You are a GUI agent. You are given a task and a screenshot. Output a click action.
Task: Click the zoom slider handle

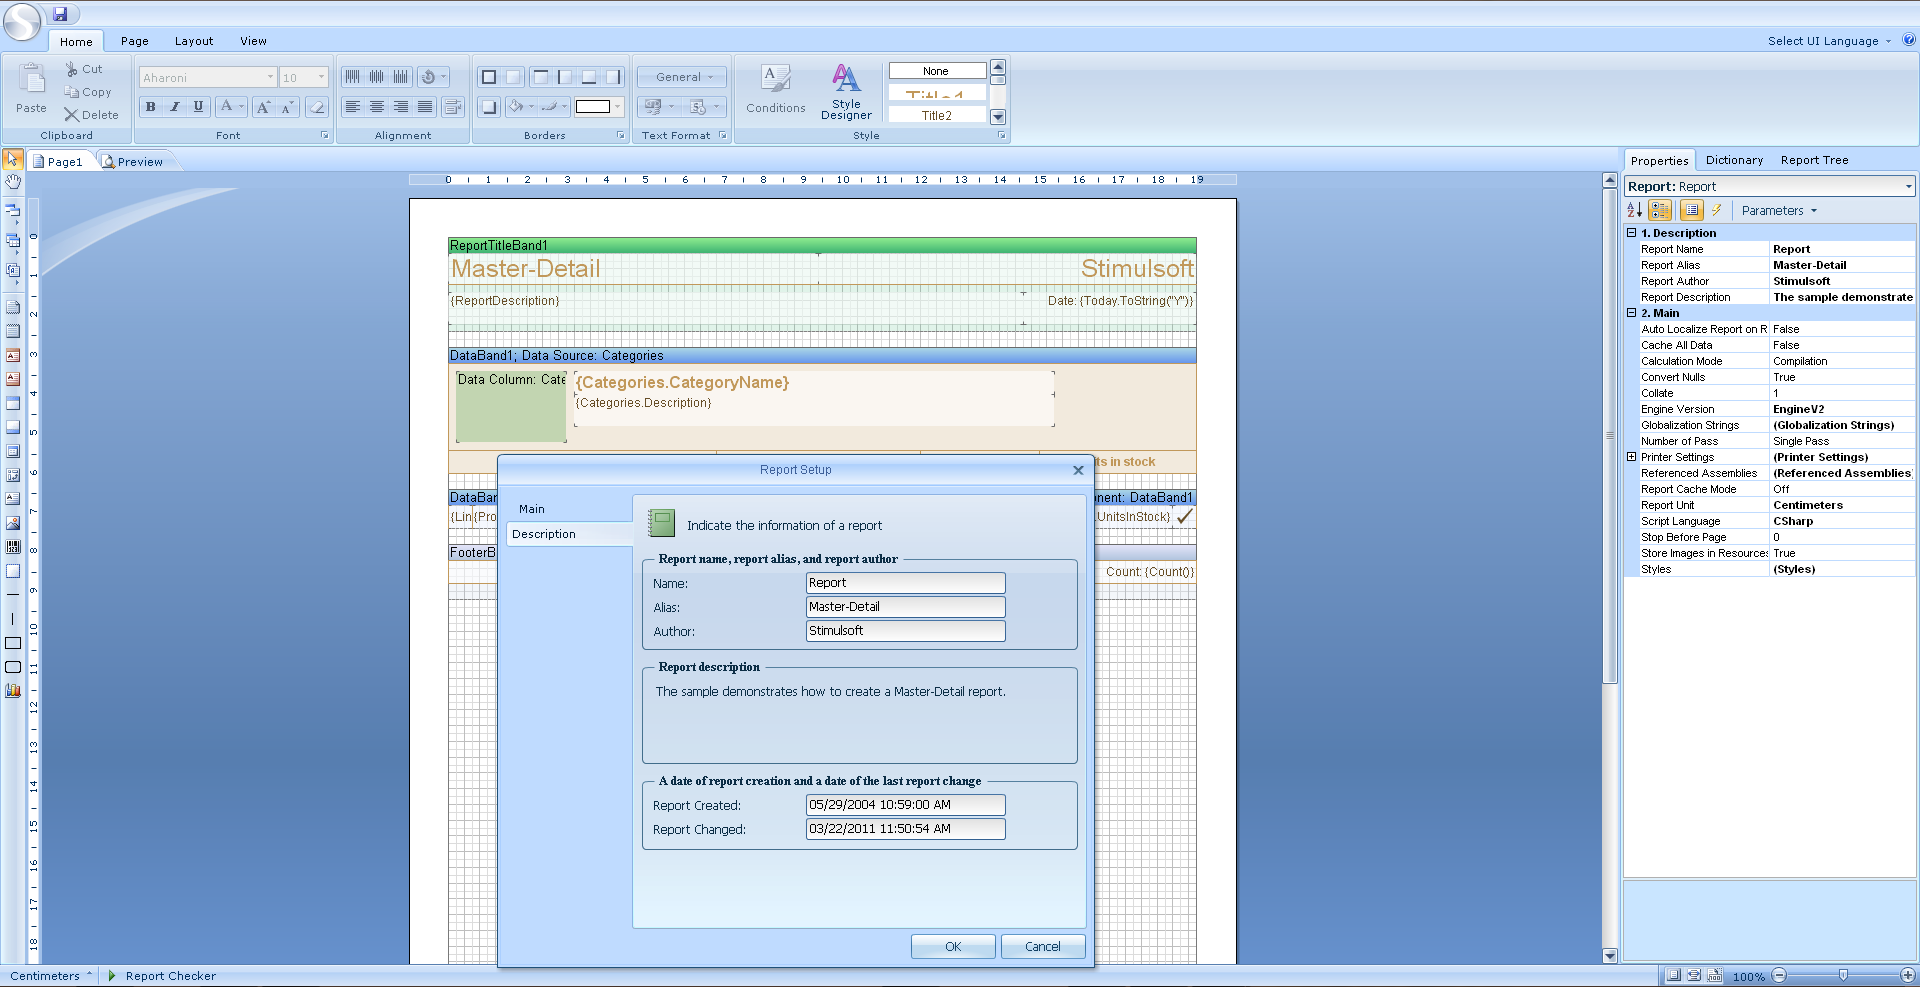pos(1843,975)
